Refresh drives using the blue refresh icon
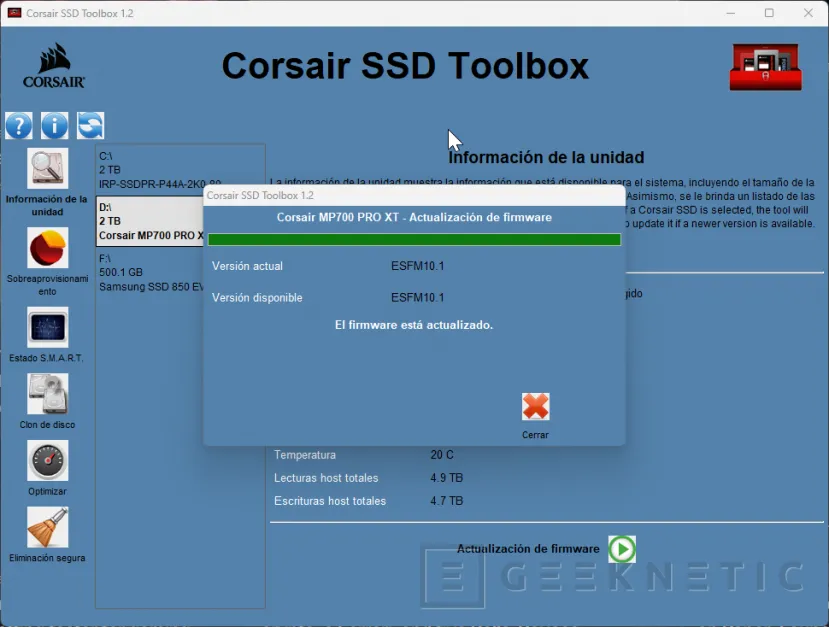This screenshot has width=829, height=627. 90,125
